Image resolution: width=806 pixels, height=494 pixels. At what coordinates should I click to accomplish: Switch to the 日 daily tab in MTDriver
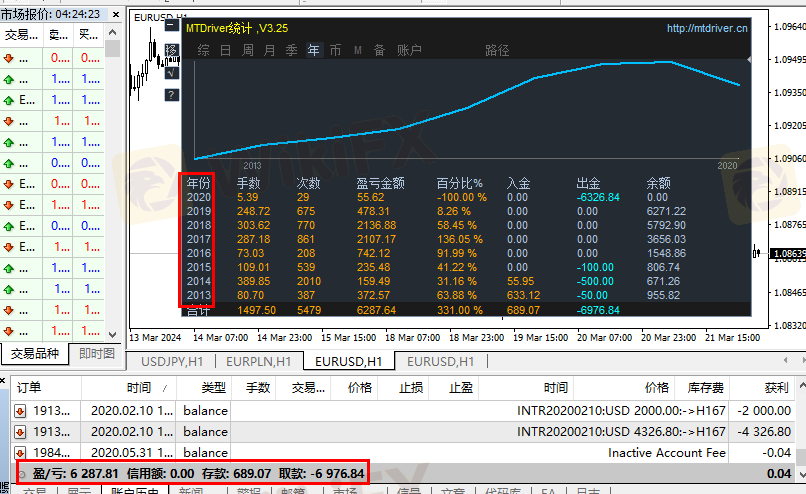[226, 50]
